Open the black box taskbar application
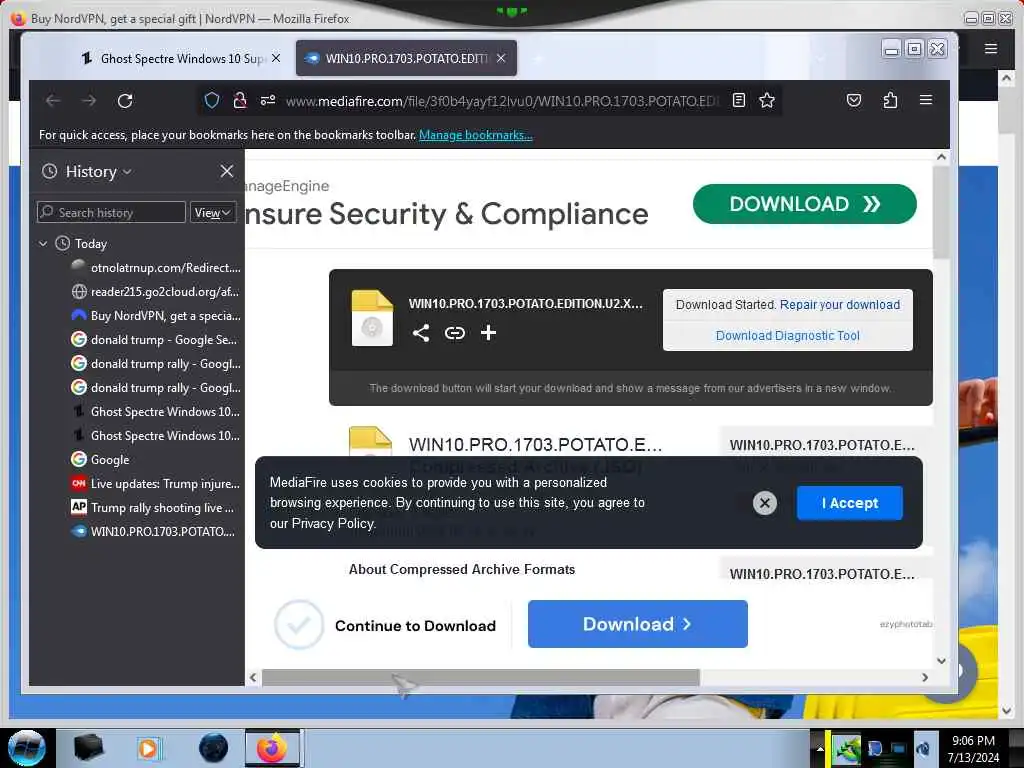 click(x=88, y=748)
